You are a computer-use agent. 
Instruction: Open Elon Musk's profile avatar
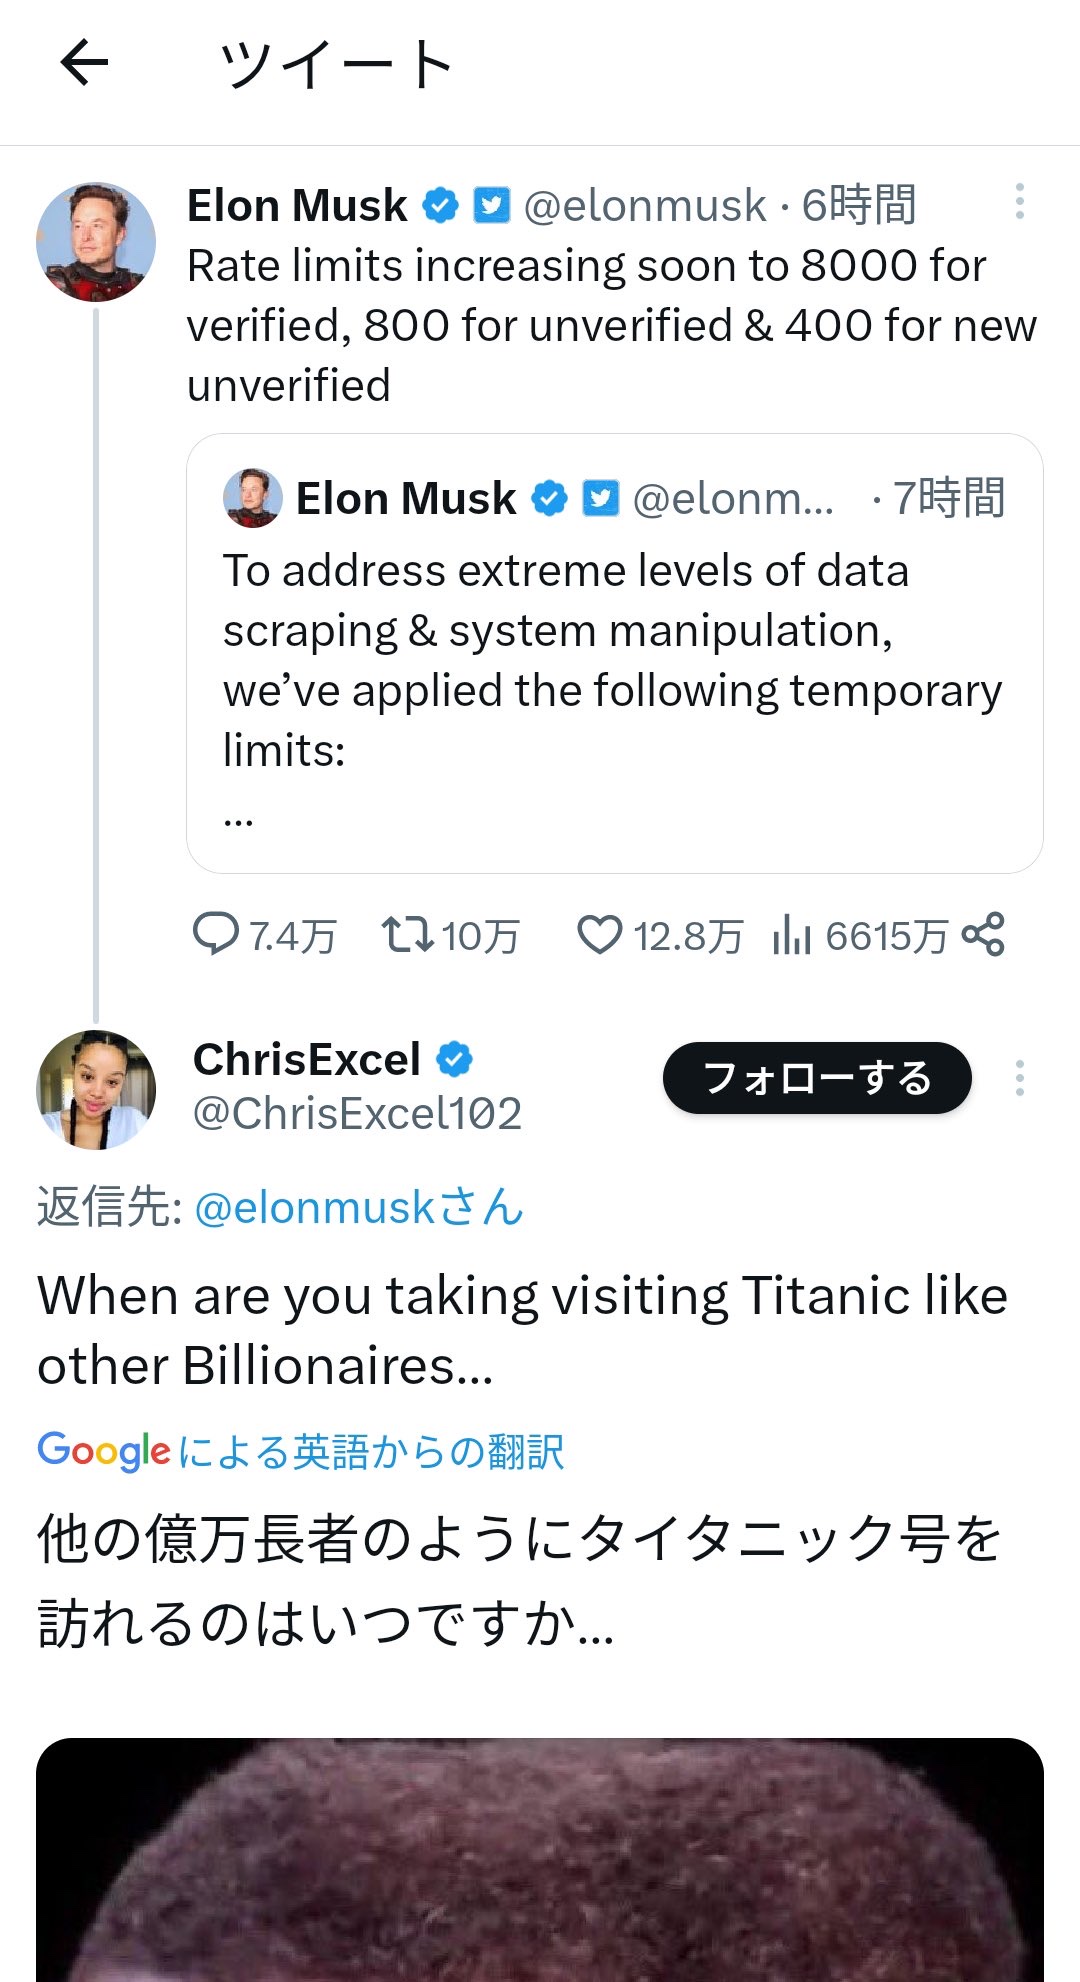point(96,242)
